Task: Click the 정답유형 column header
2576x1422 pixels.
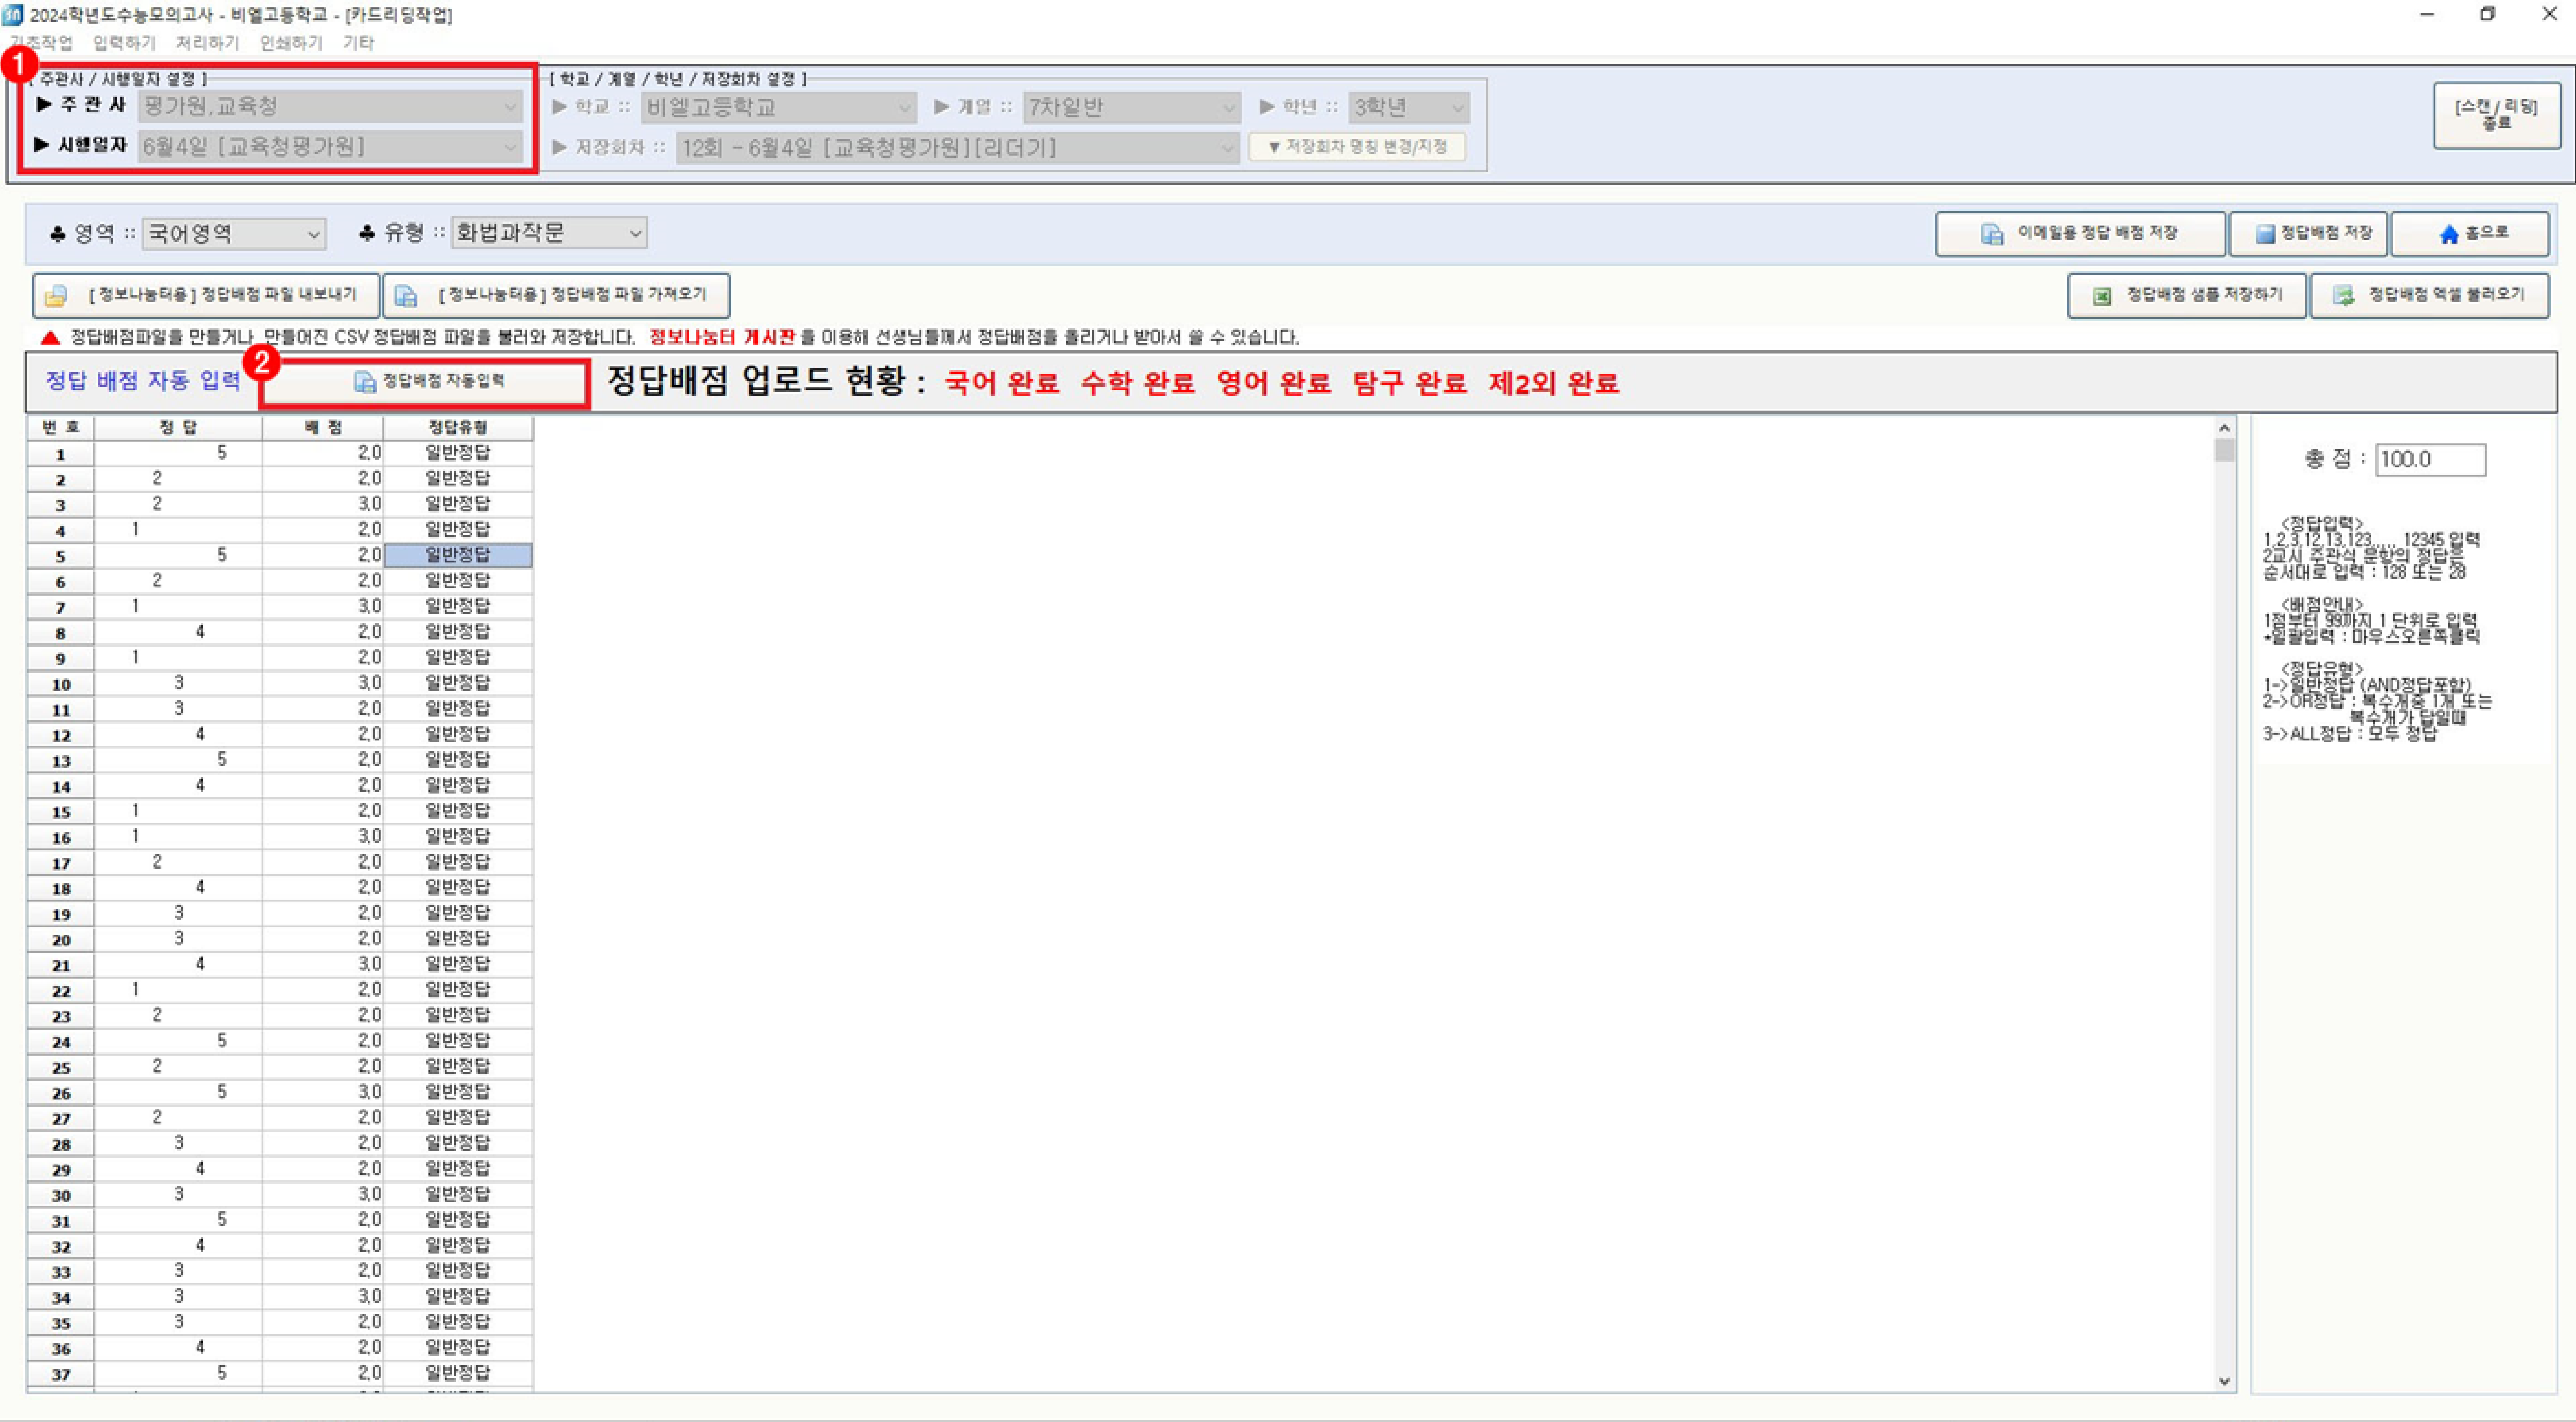Action: pos(458,428)
